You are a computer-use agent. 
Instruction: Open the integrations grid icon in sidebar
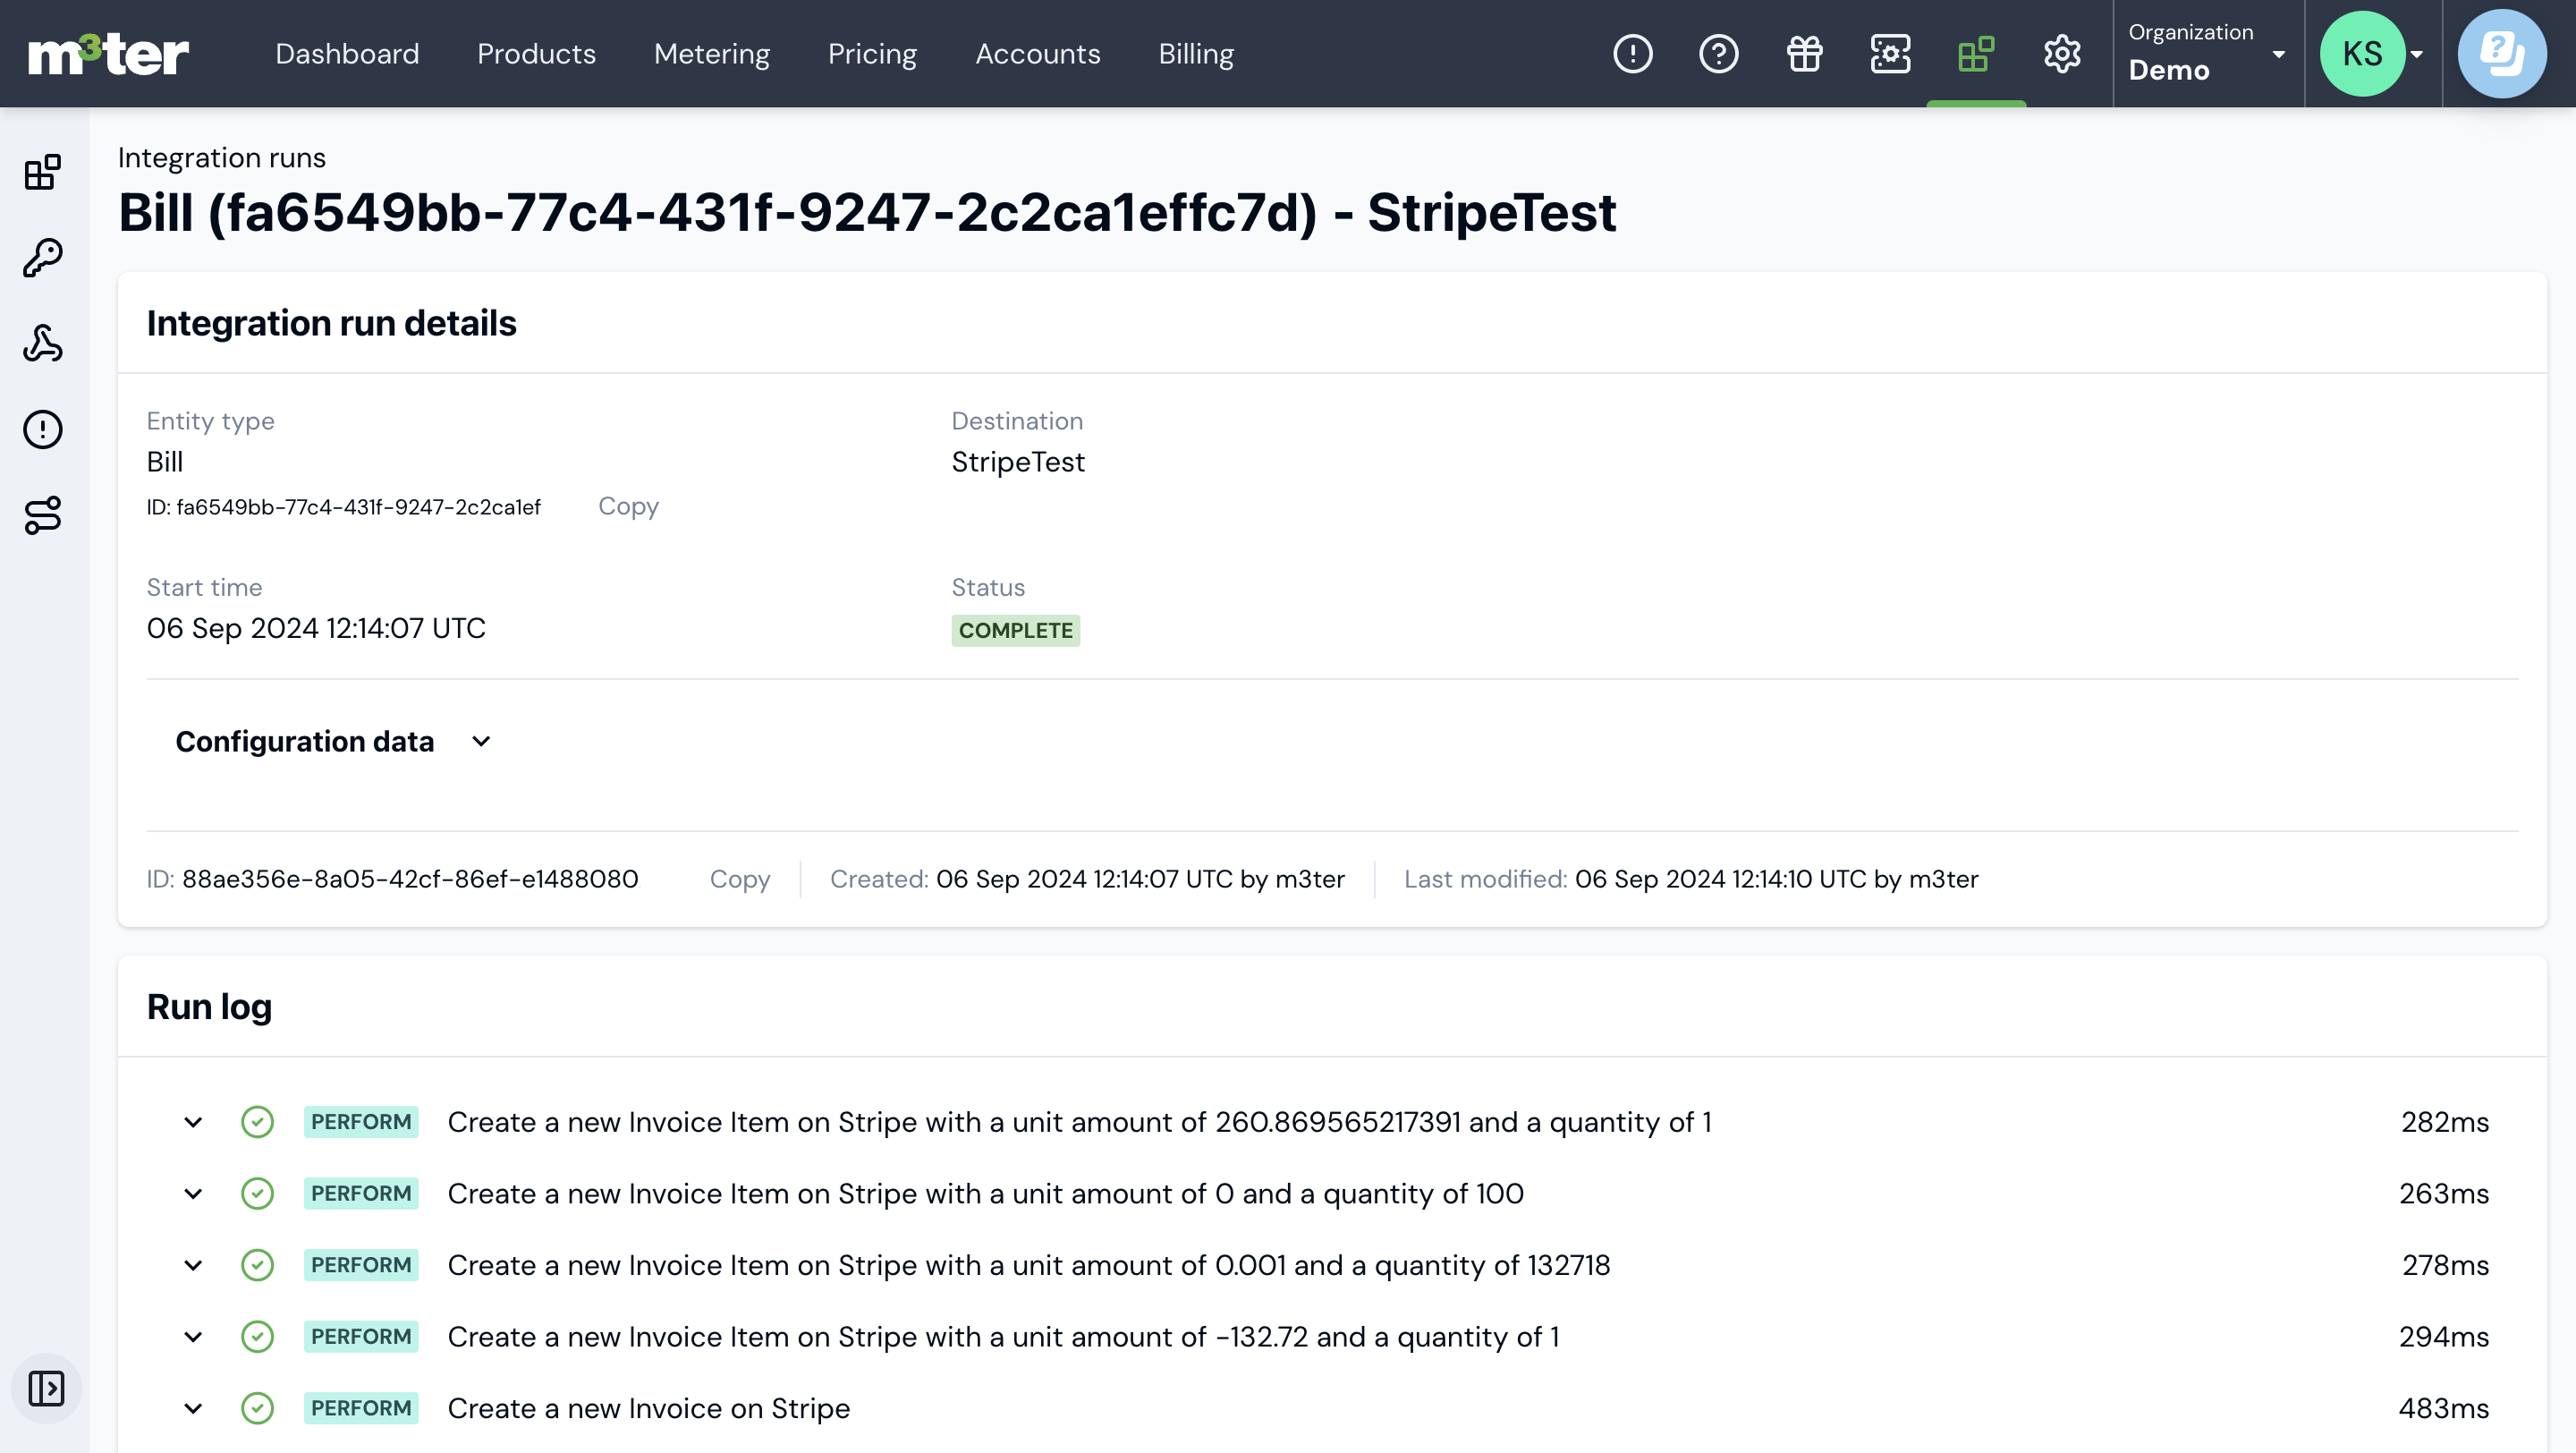[43, 172]
